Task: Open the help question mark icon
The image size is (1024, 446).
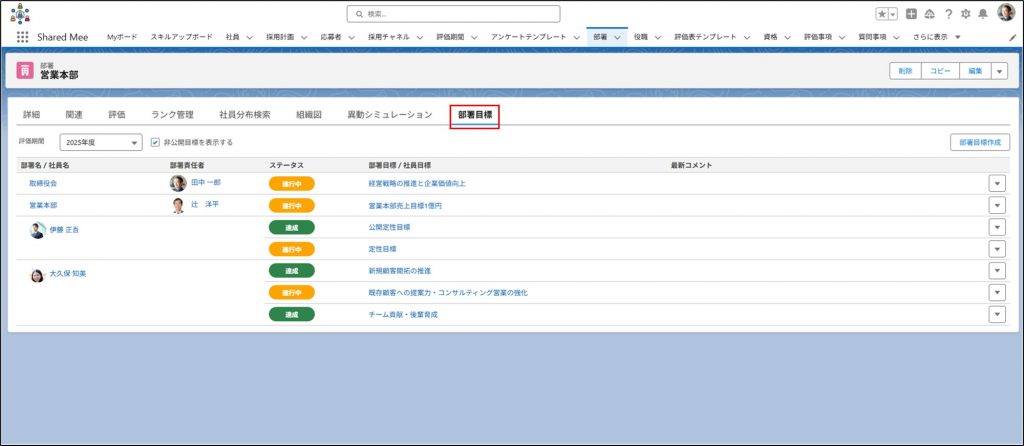Action: pos(948,14)
